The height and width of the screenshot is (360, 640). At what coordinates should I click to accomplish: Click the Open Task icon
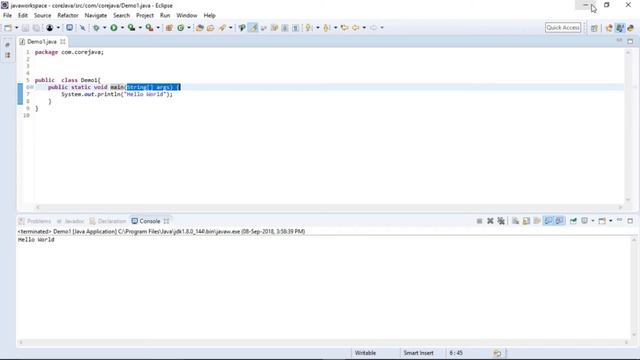211,28
